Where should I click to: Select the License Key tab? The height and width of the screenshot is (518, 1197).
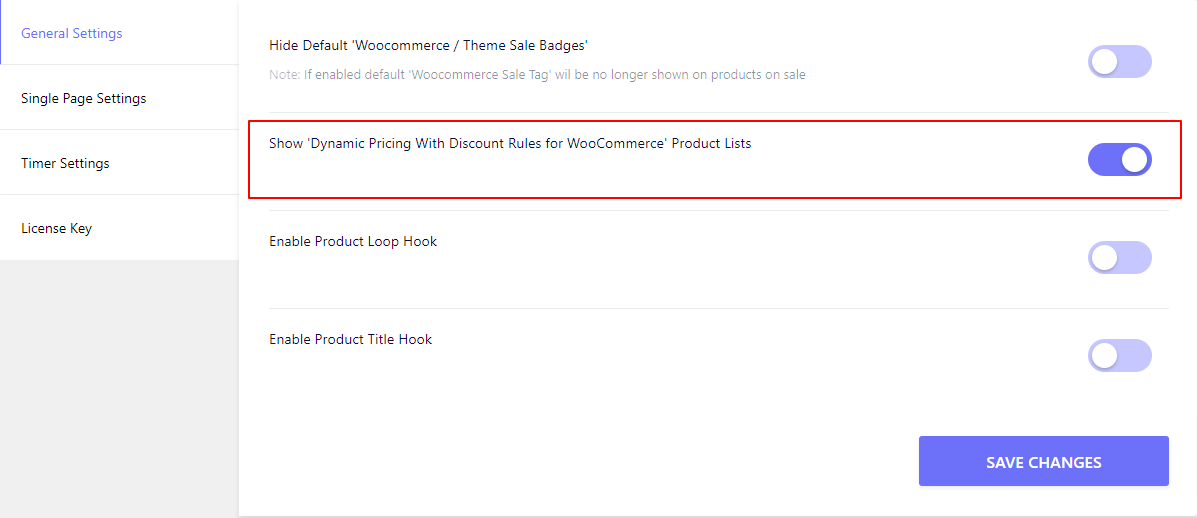coord(119,228)
